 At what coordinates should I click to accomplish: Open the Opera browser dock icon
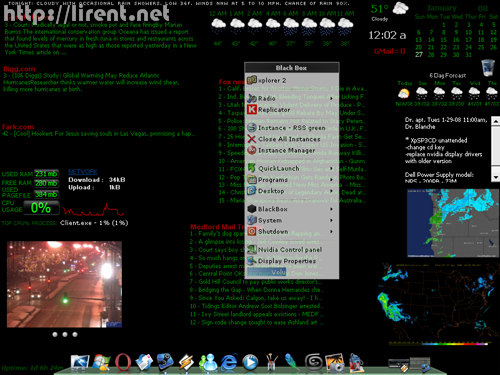(x=122, y=362)
